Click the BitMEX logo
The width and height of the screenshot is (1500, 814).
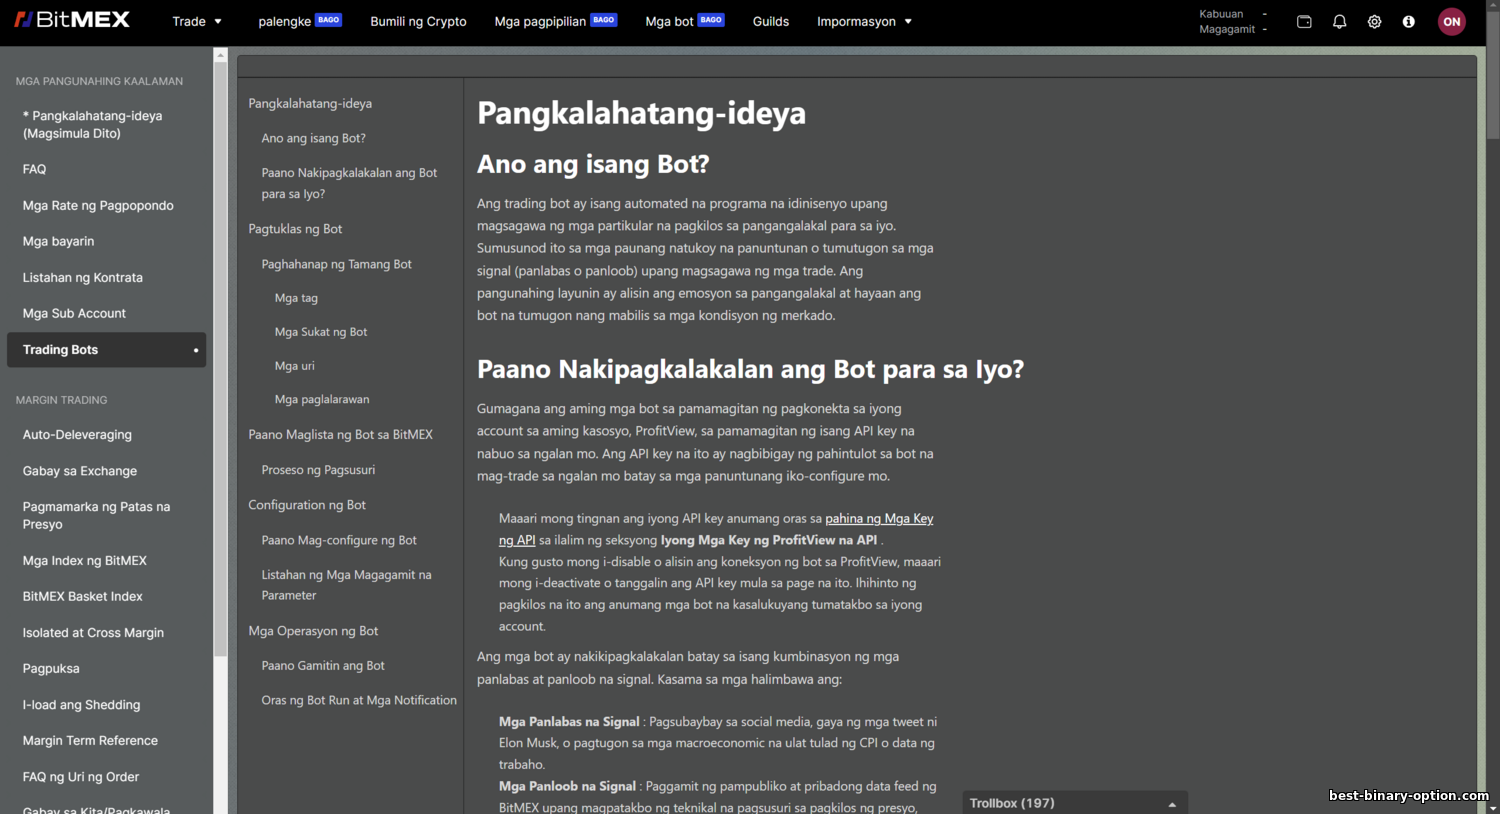(72, 19)
